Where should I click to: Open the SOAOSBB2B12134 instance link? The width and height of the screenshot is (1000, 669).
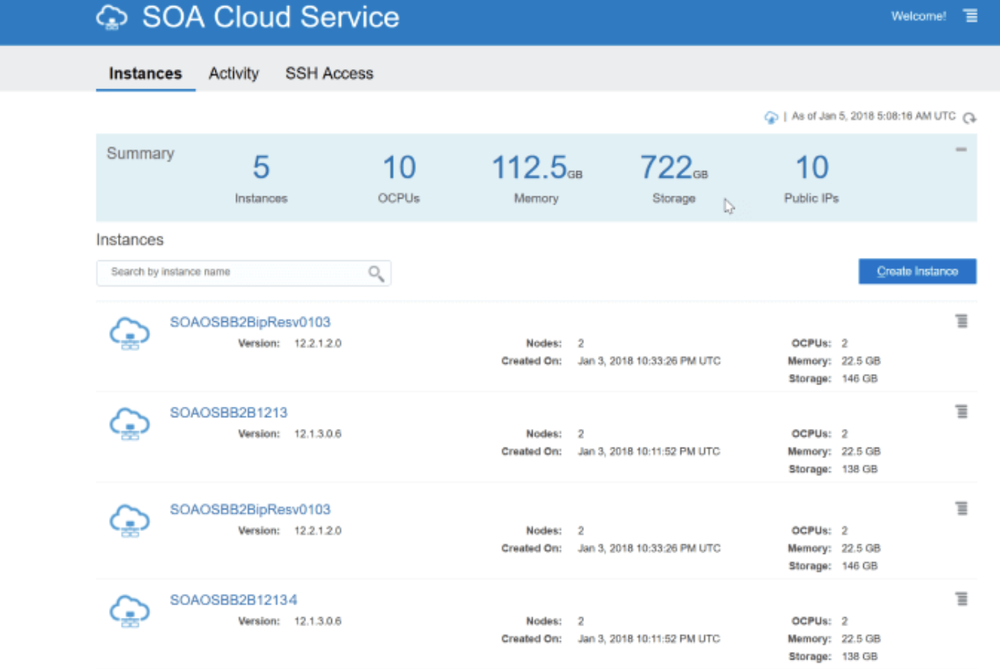point(233,600)
